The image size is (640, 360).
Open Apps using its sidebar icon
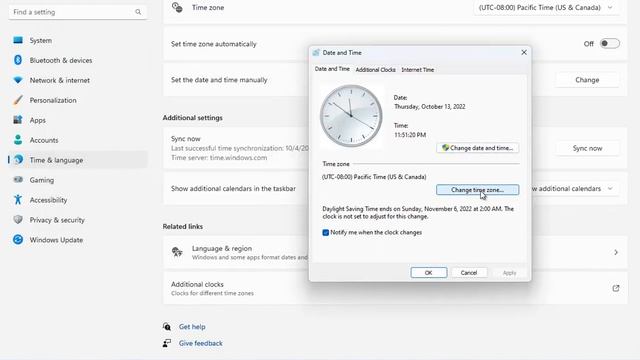click(x=18, y=120)
